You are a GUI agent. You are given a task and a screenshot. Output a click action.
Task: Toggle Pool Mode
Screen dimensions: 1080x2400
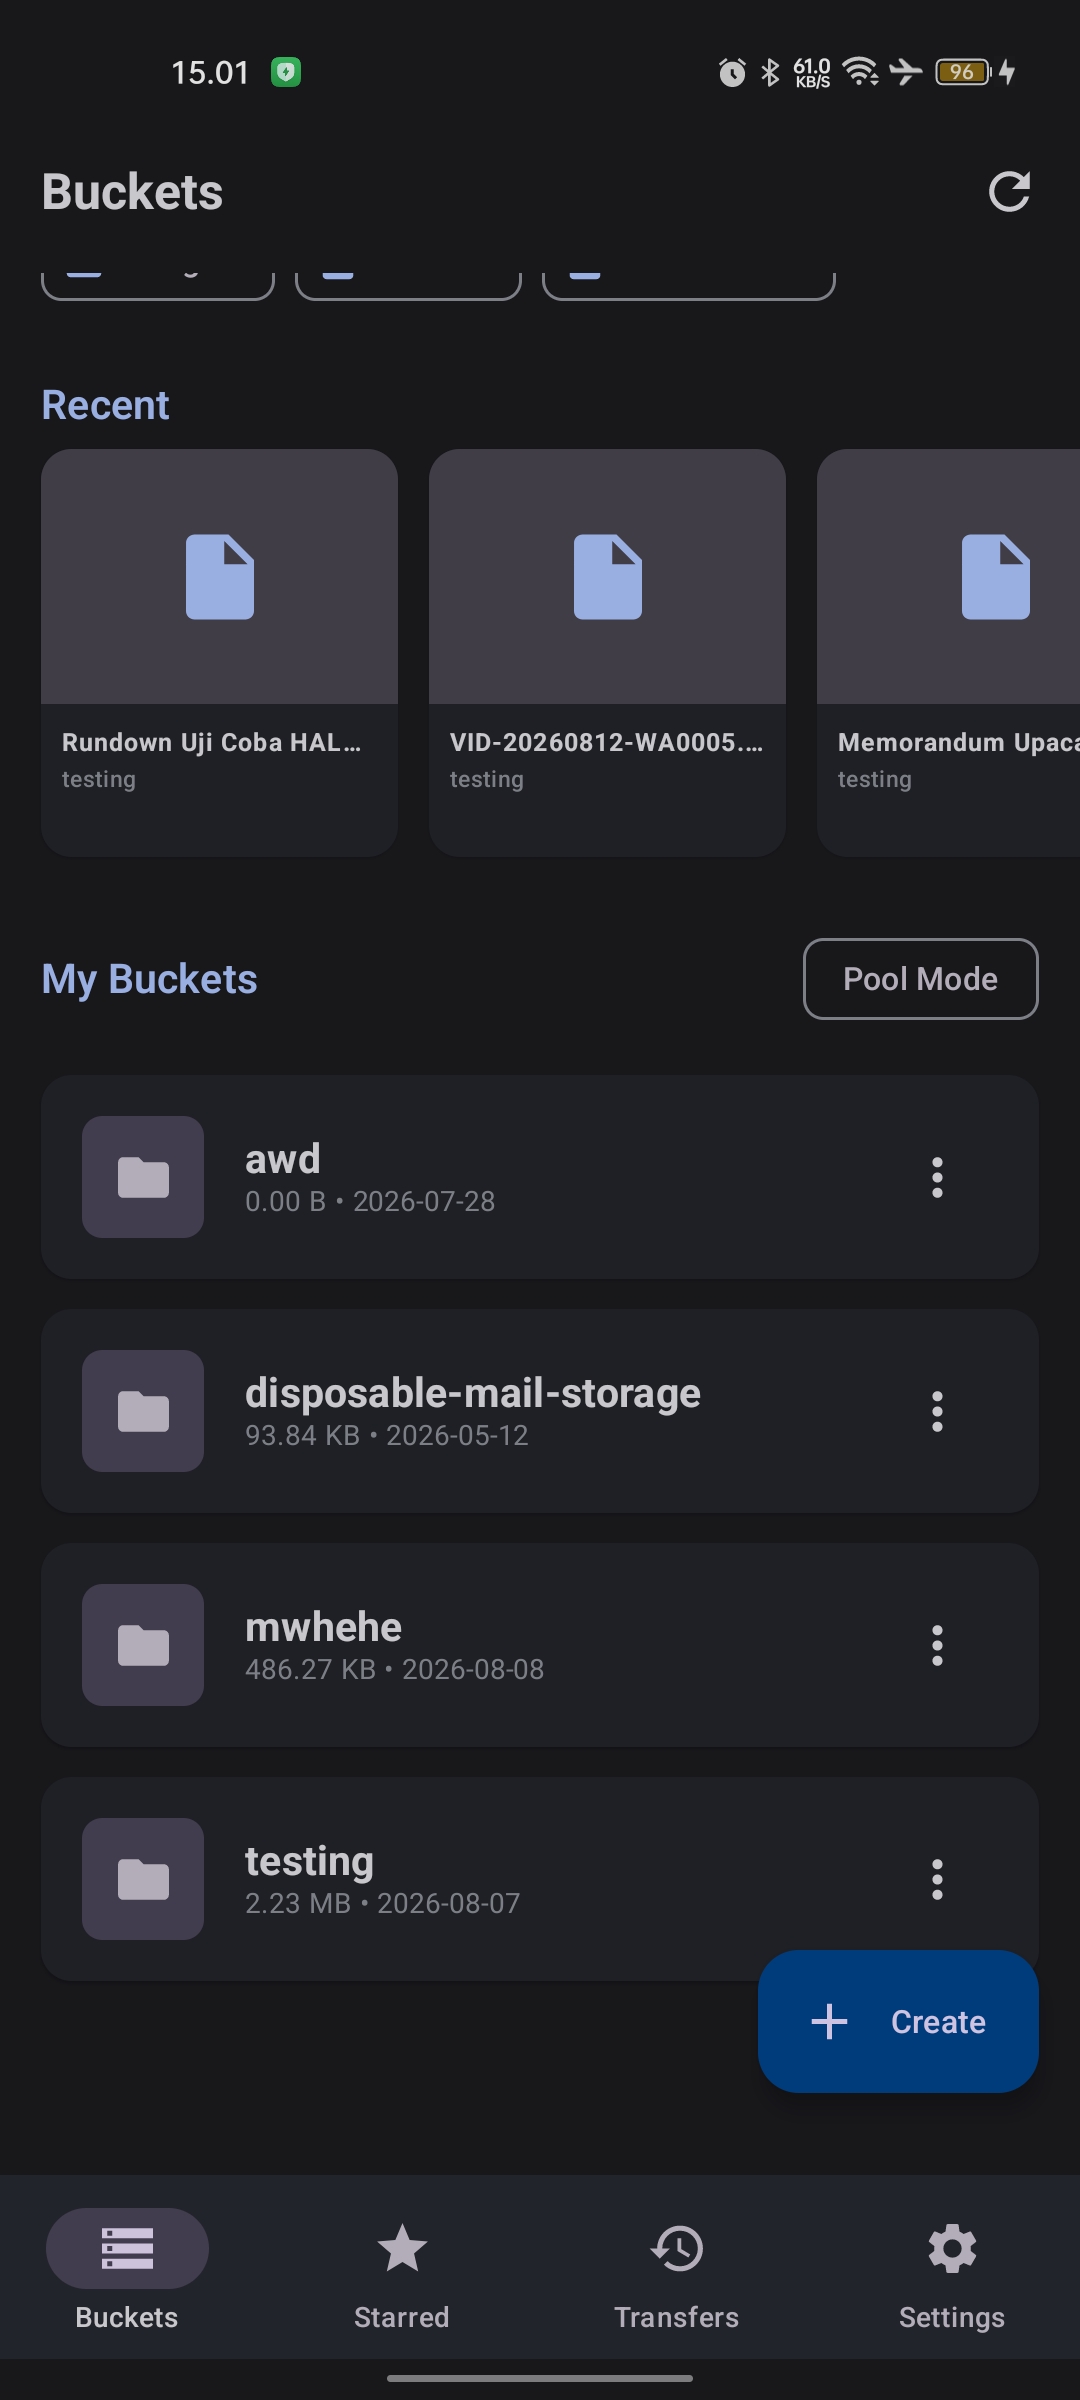(x=920, y=979)
